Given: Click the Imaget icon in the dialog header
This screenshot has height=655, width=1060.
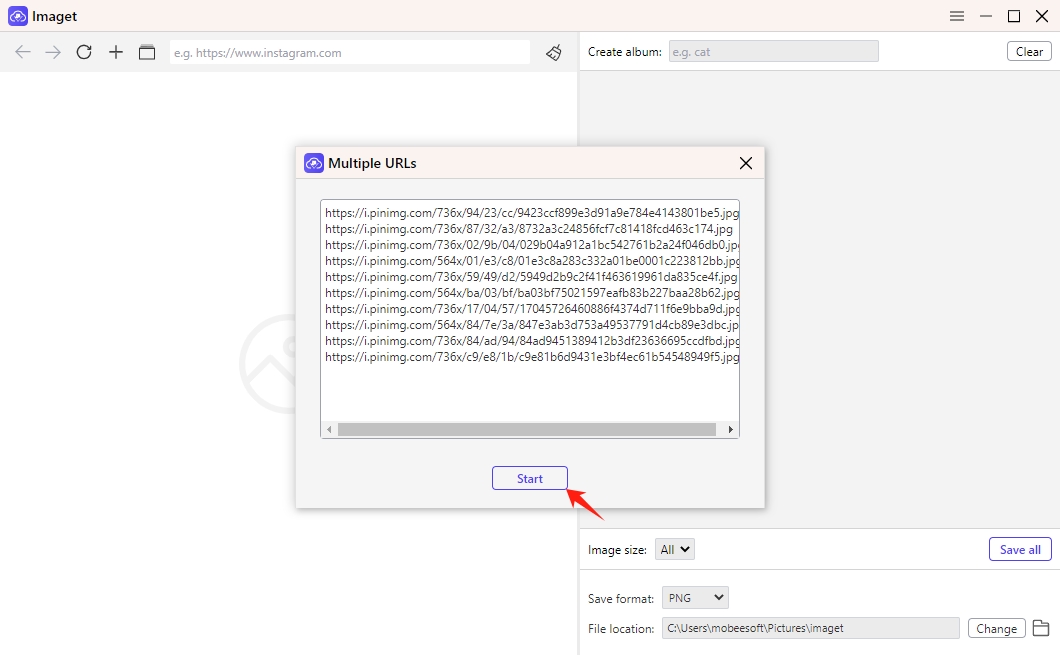Looking at the screenshot, I should 314,162.
